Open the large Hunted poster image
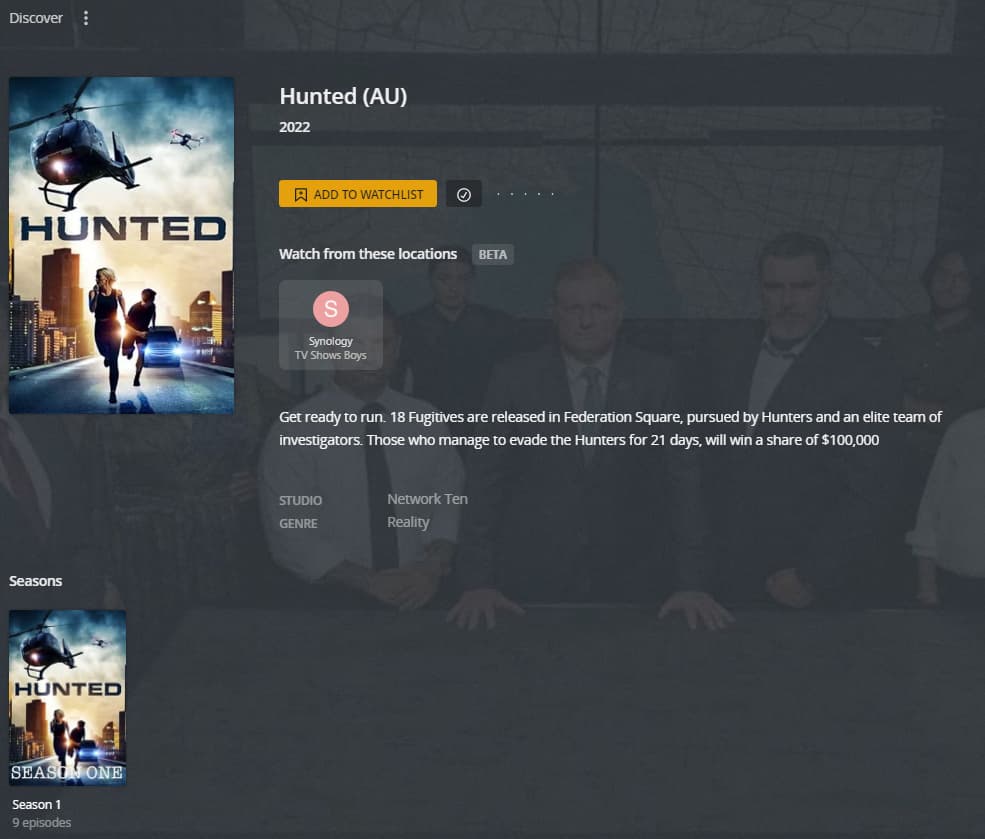The height and width of the screenshot is (839, 985). point(121,246)
